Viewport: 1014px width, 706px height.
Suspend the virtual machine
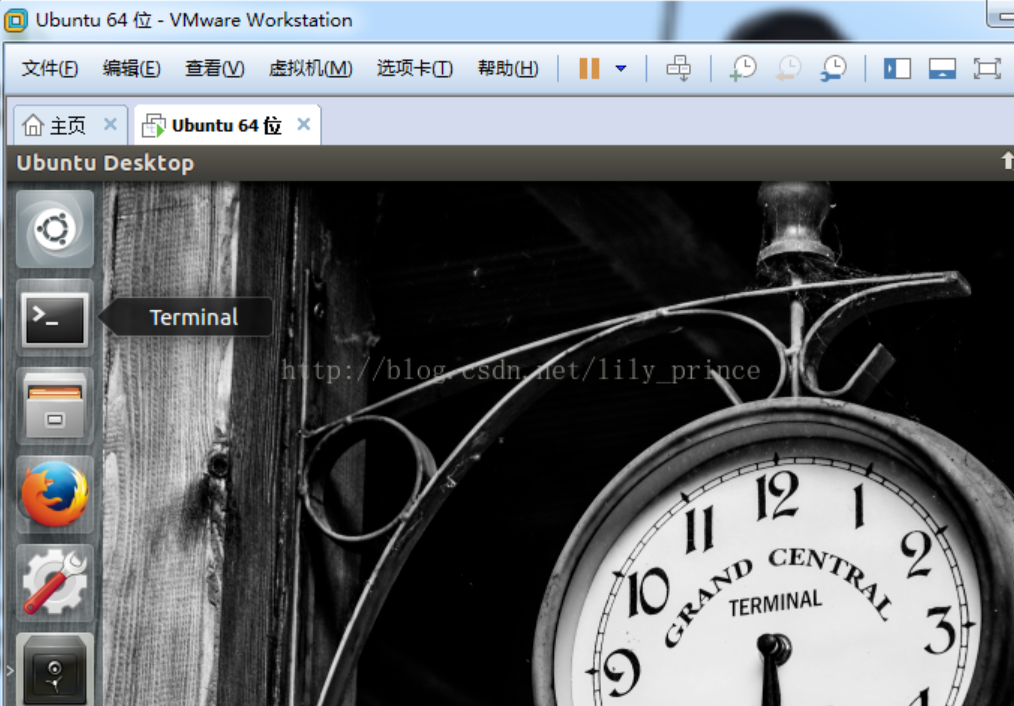pyautogui.click(x=589, y=68)
